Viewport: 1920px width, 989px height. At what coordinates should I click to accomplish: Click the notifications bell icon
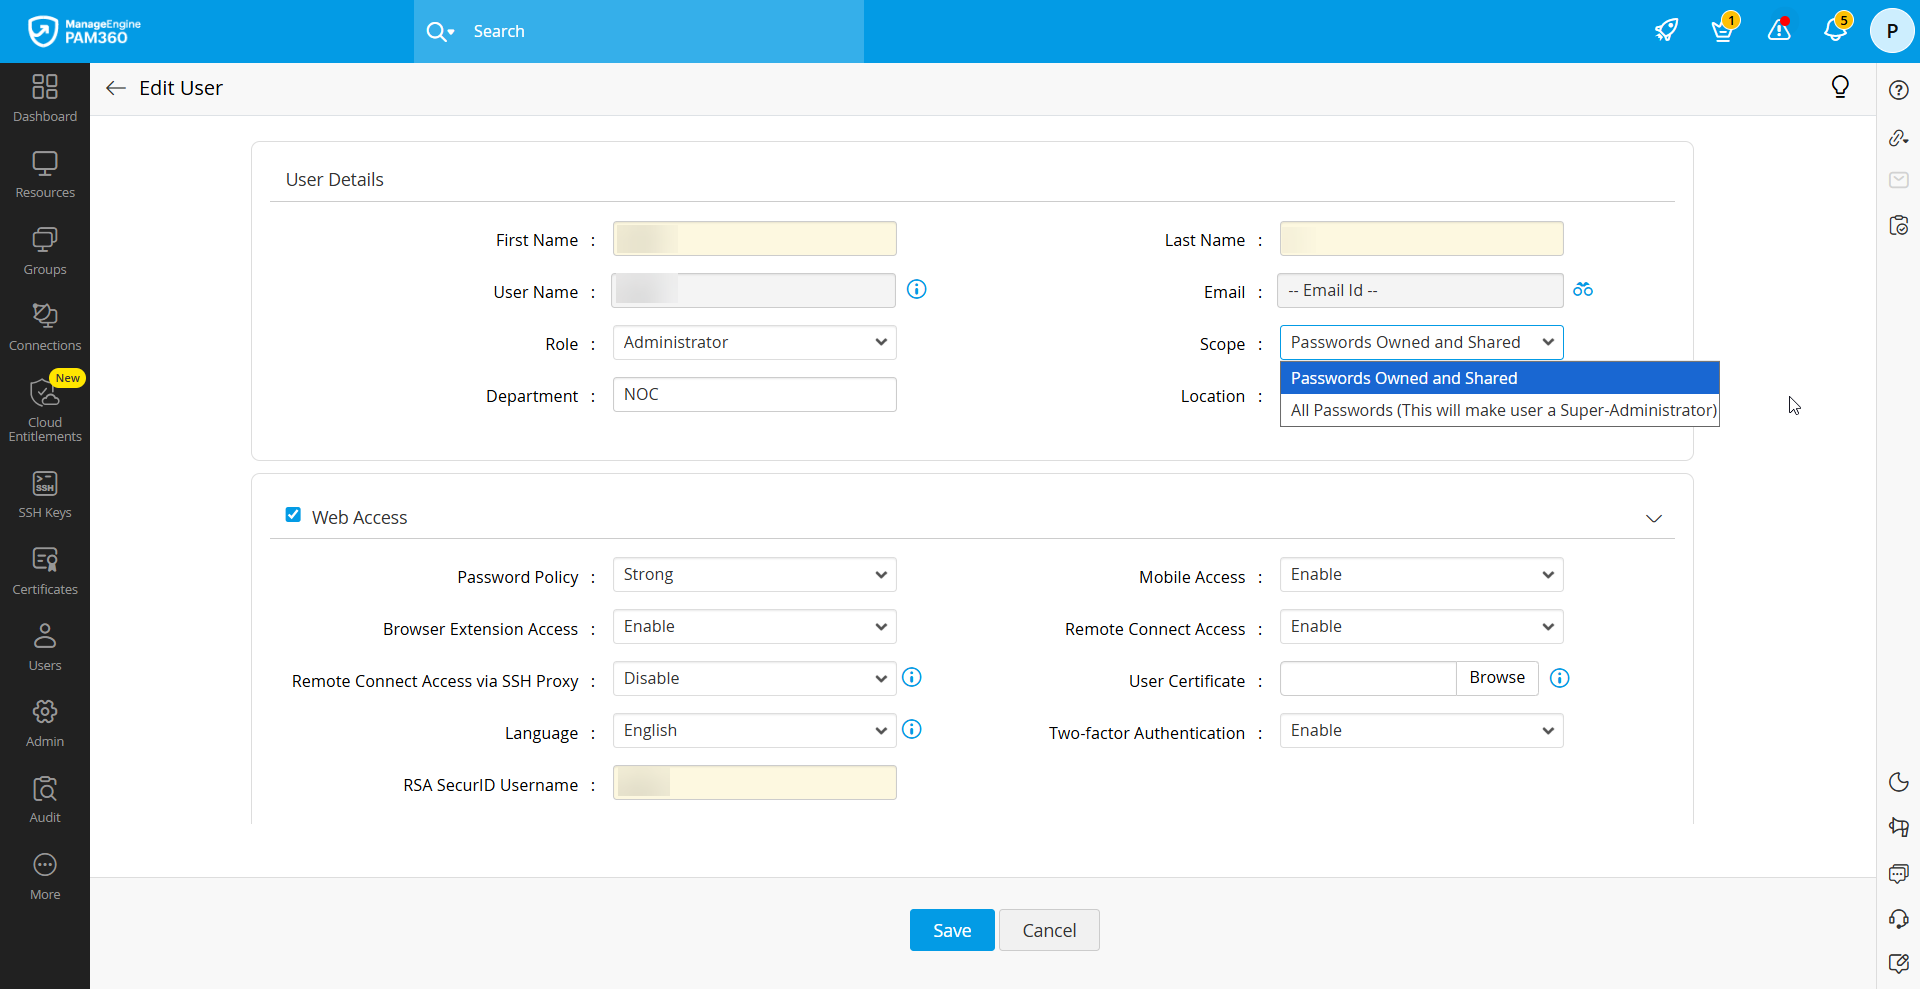coord(1835,30)
